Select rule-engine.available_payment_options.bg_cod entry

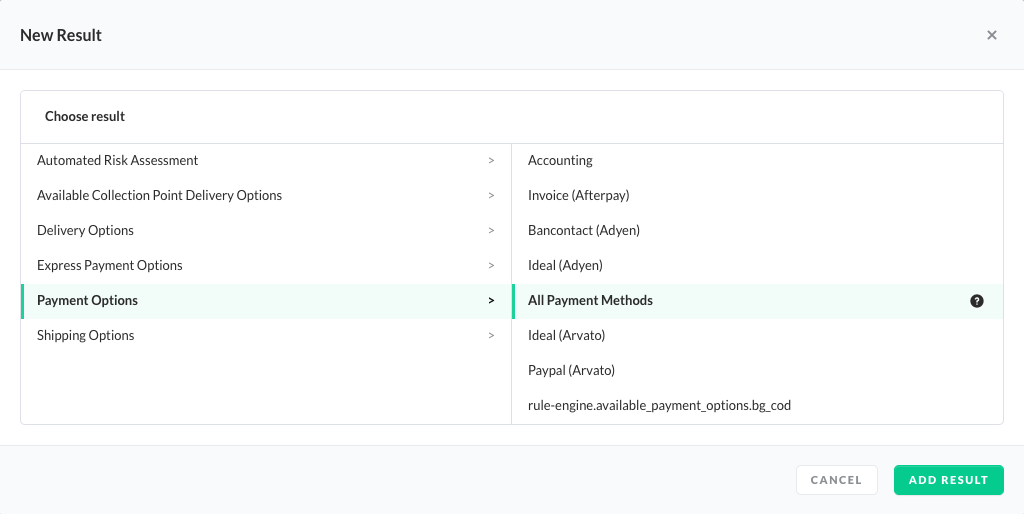tap(659, 405)
